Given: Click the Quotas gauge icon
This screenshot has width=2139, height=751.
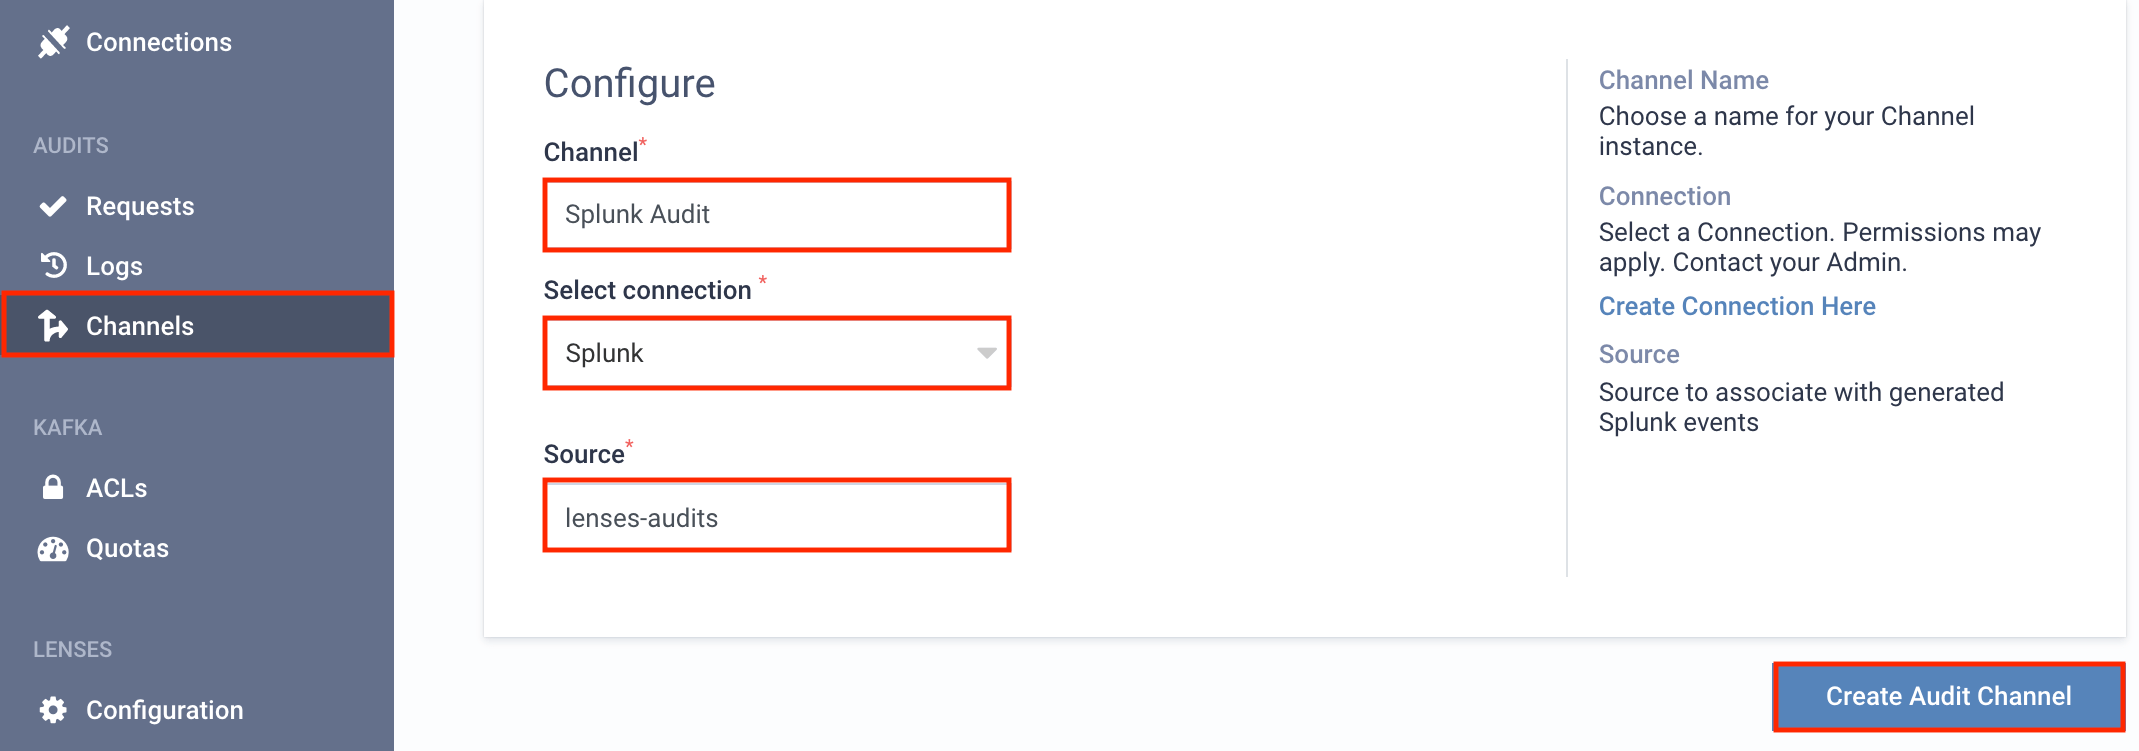Looking at the screenshot, I should 53,548.
